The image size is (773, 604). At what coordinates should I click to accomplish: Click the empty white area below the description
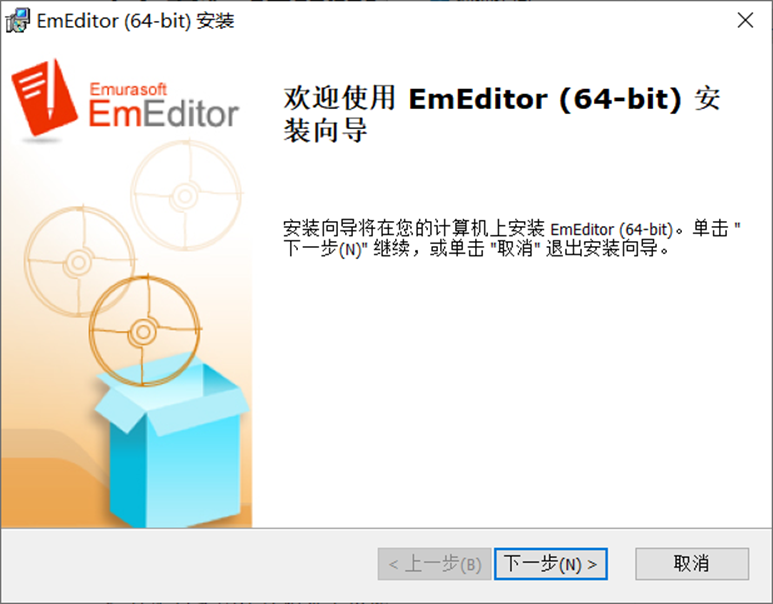tap(512, 394)
